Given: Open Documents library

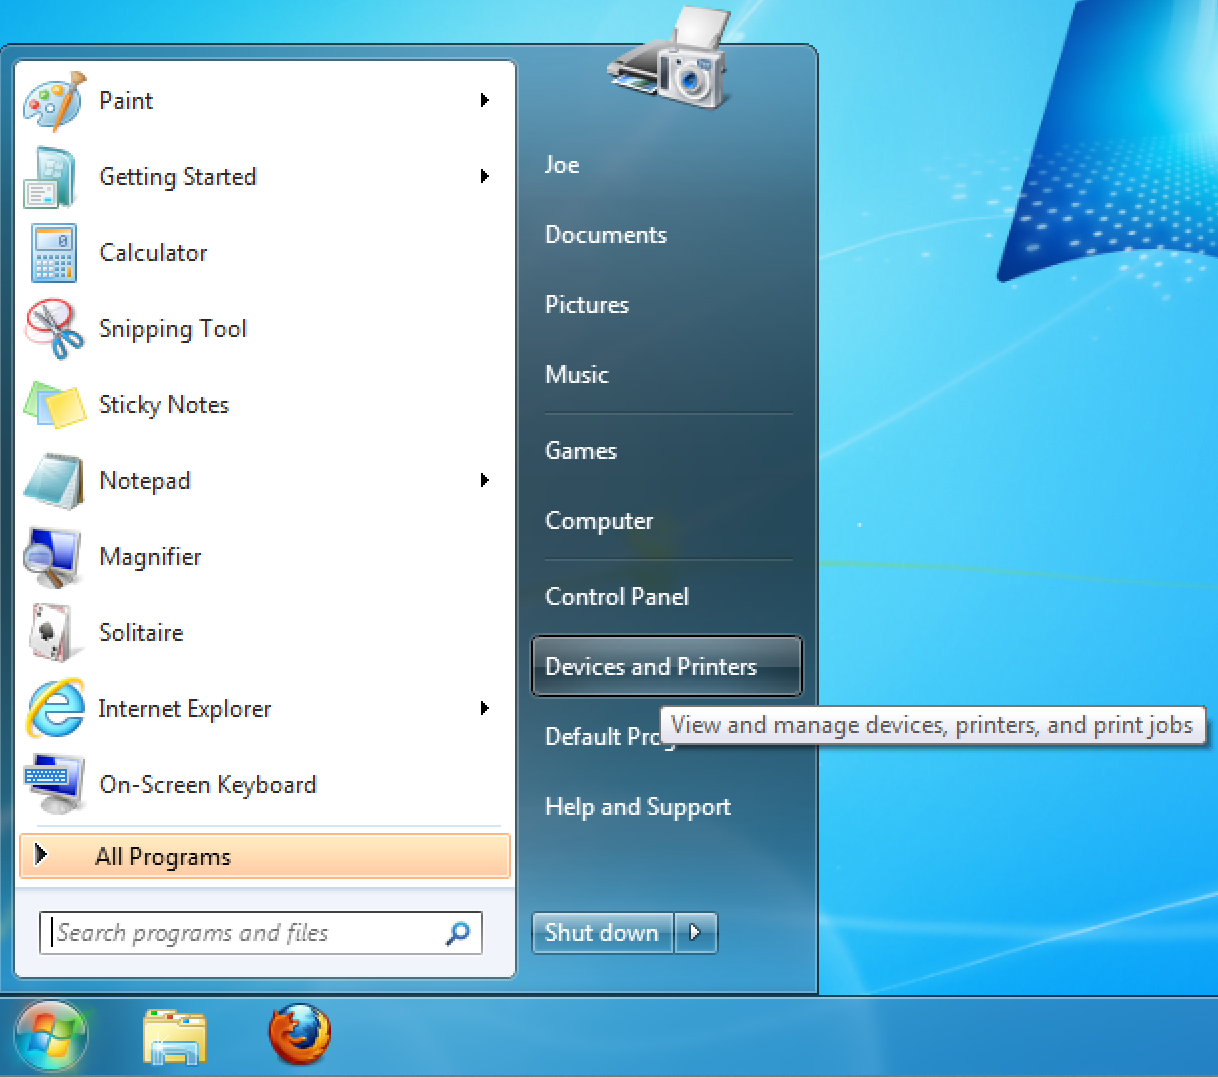Looking at the screenshot, I should 606,235.
